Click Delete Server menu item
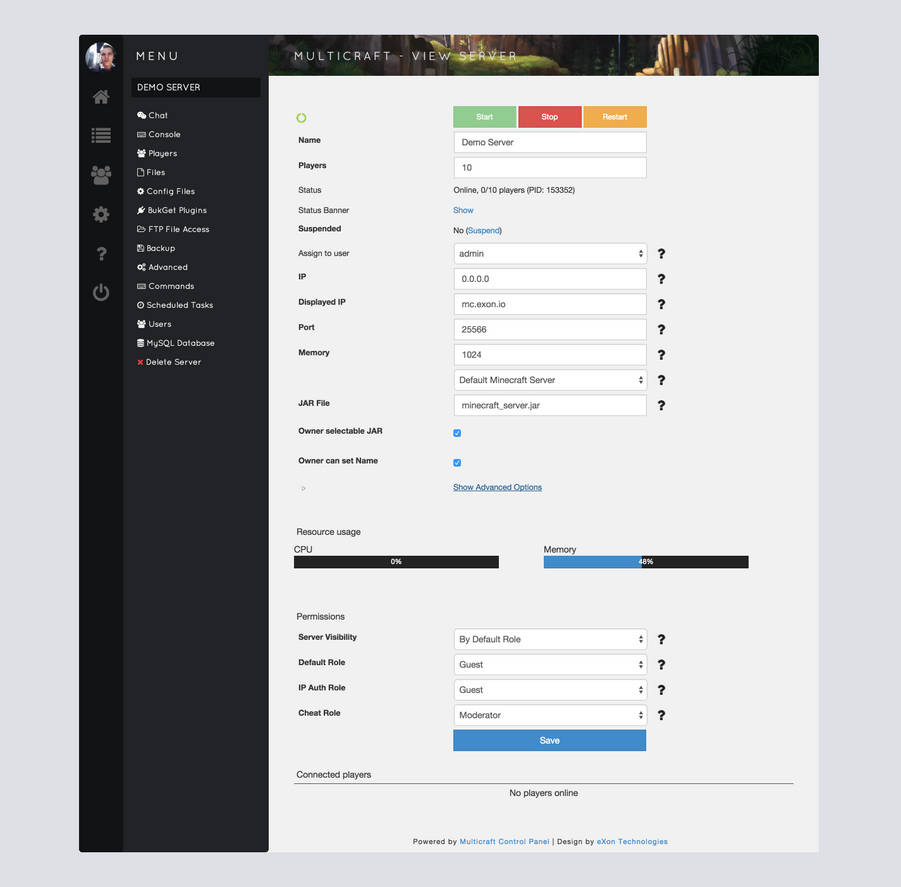Viewport: 901px width, 887px height. tap(169, 361)
